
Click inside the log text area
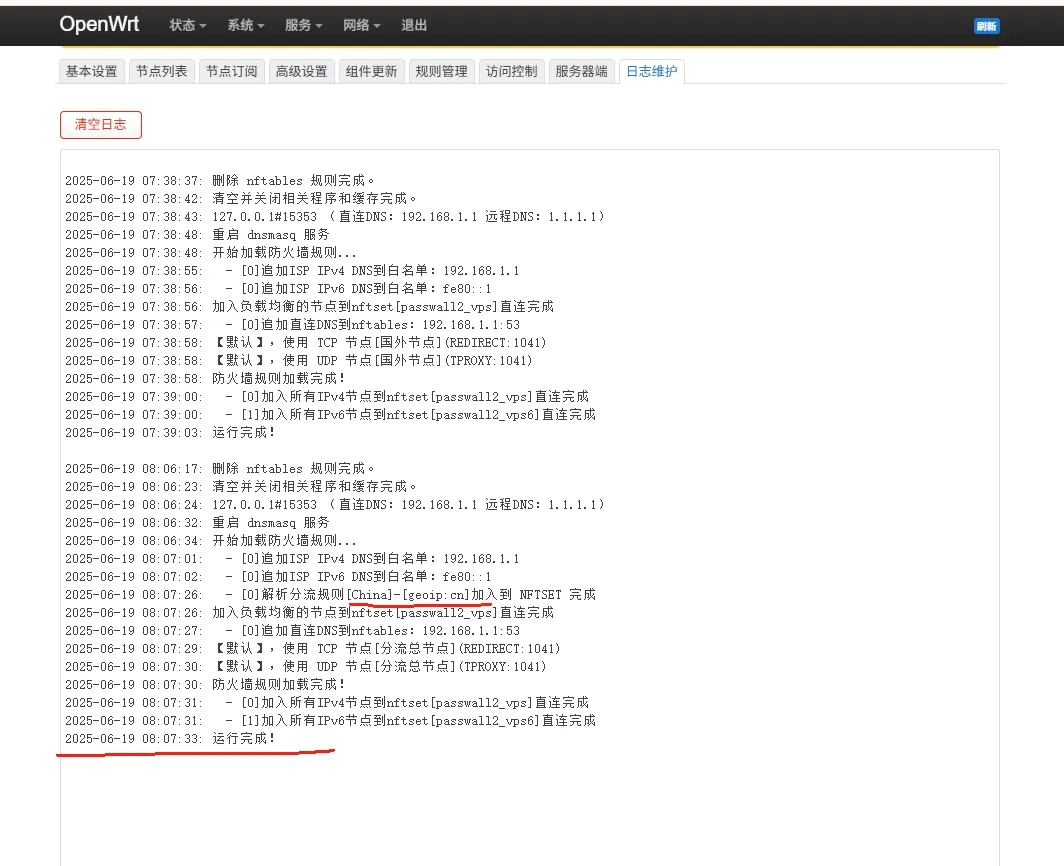tap(529, 508)
